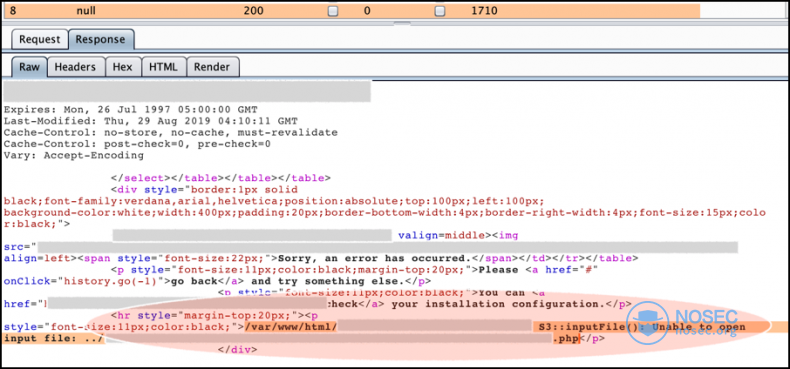Click the '</select></table></table></table>' line
Viewport: 790px width, 369px height.
point(221,178)
